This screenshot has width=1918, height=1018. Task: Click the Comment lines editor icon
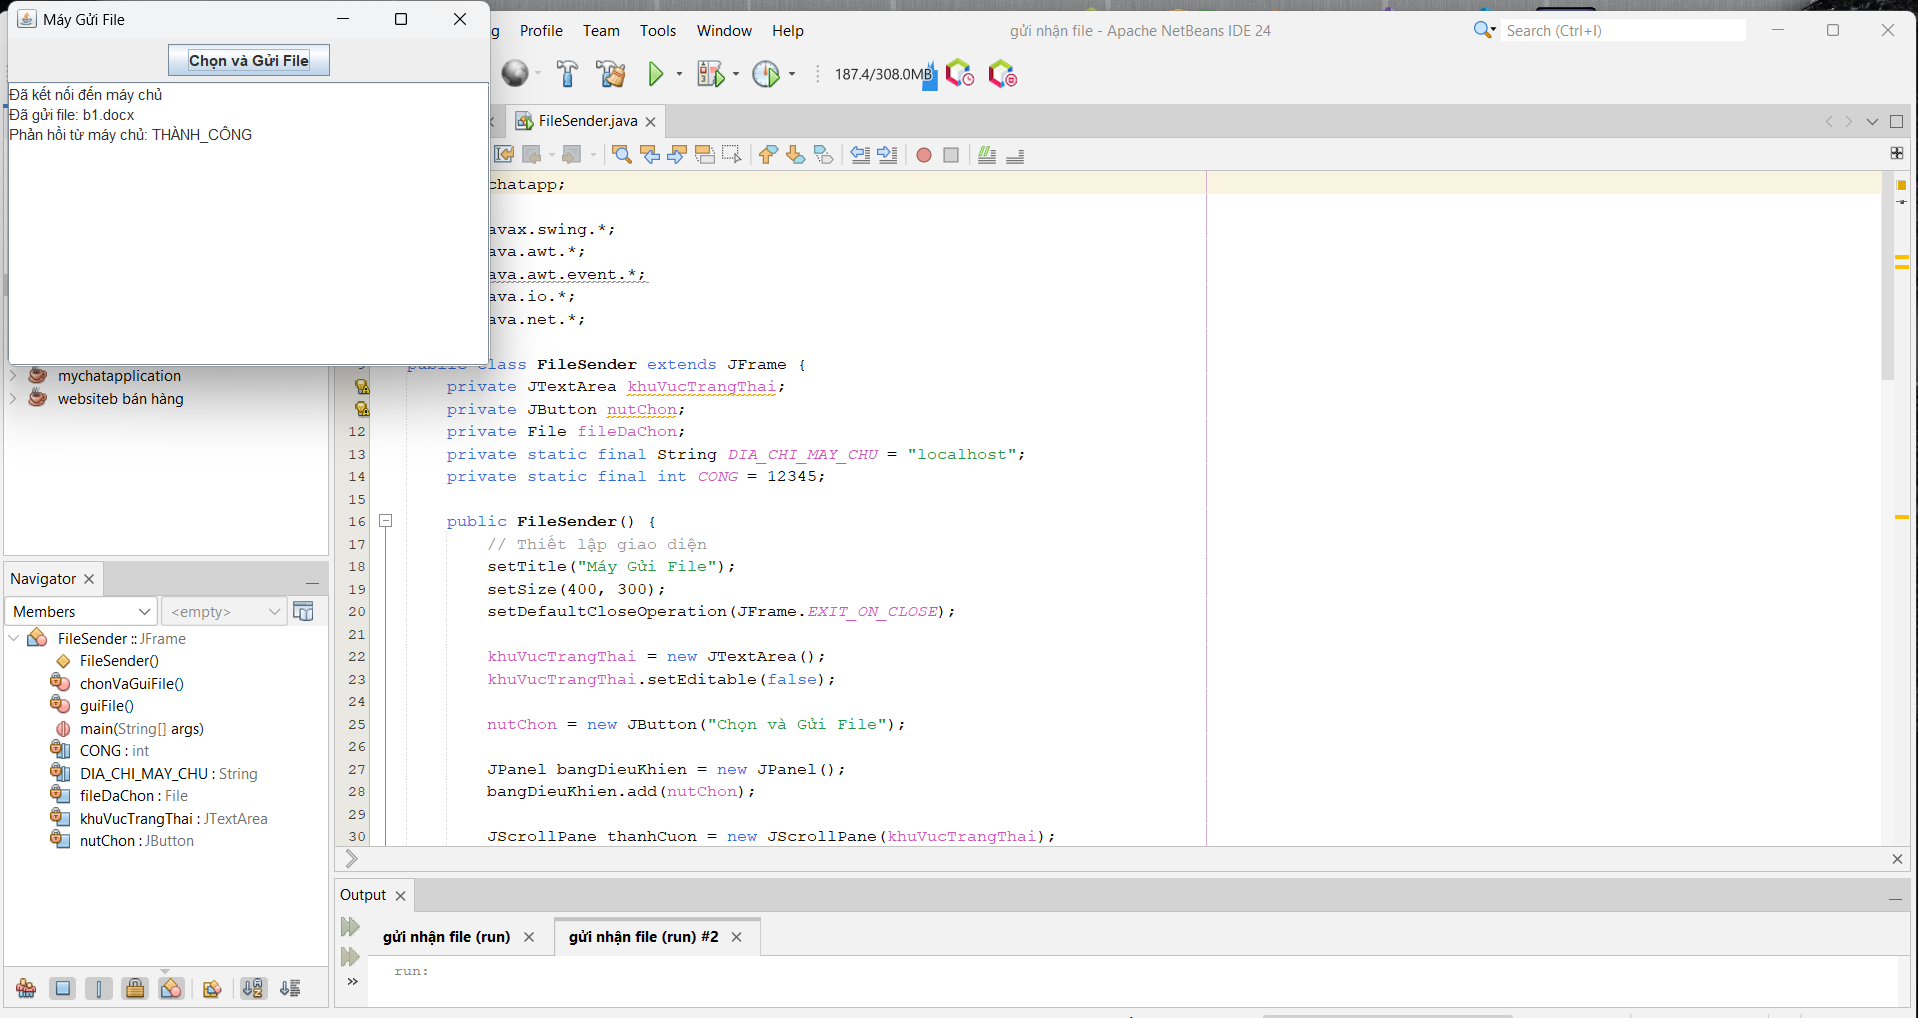(x=987, y=155)
